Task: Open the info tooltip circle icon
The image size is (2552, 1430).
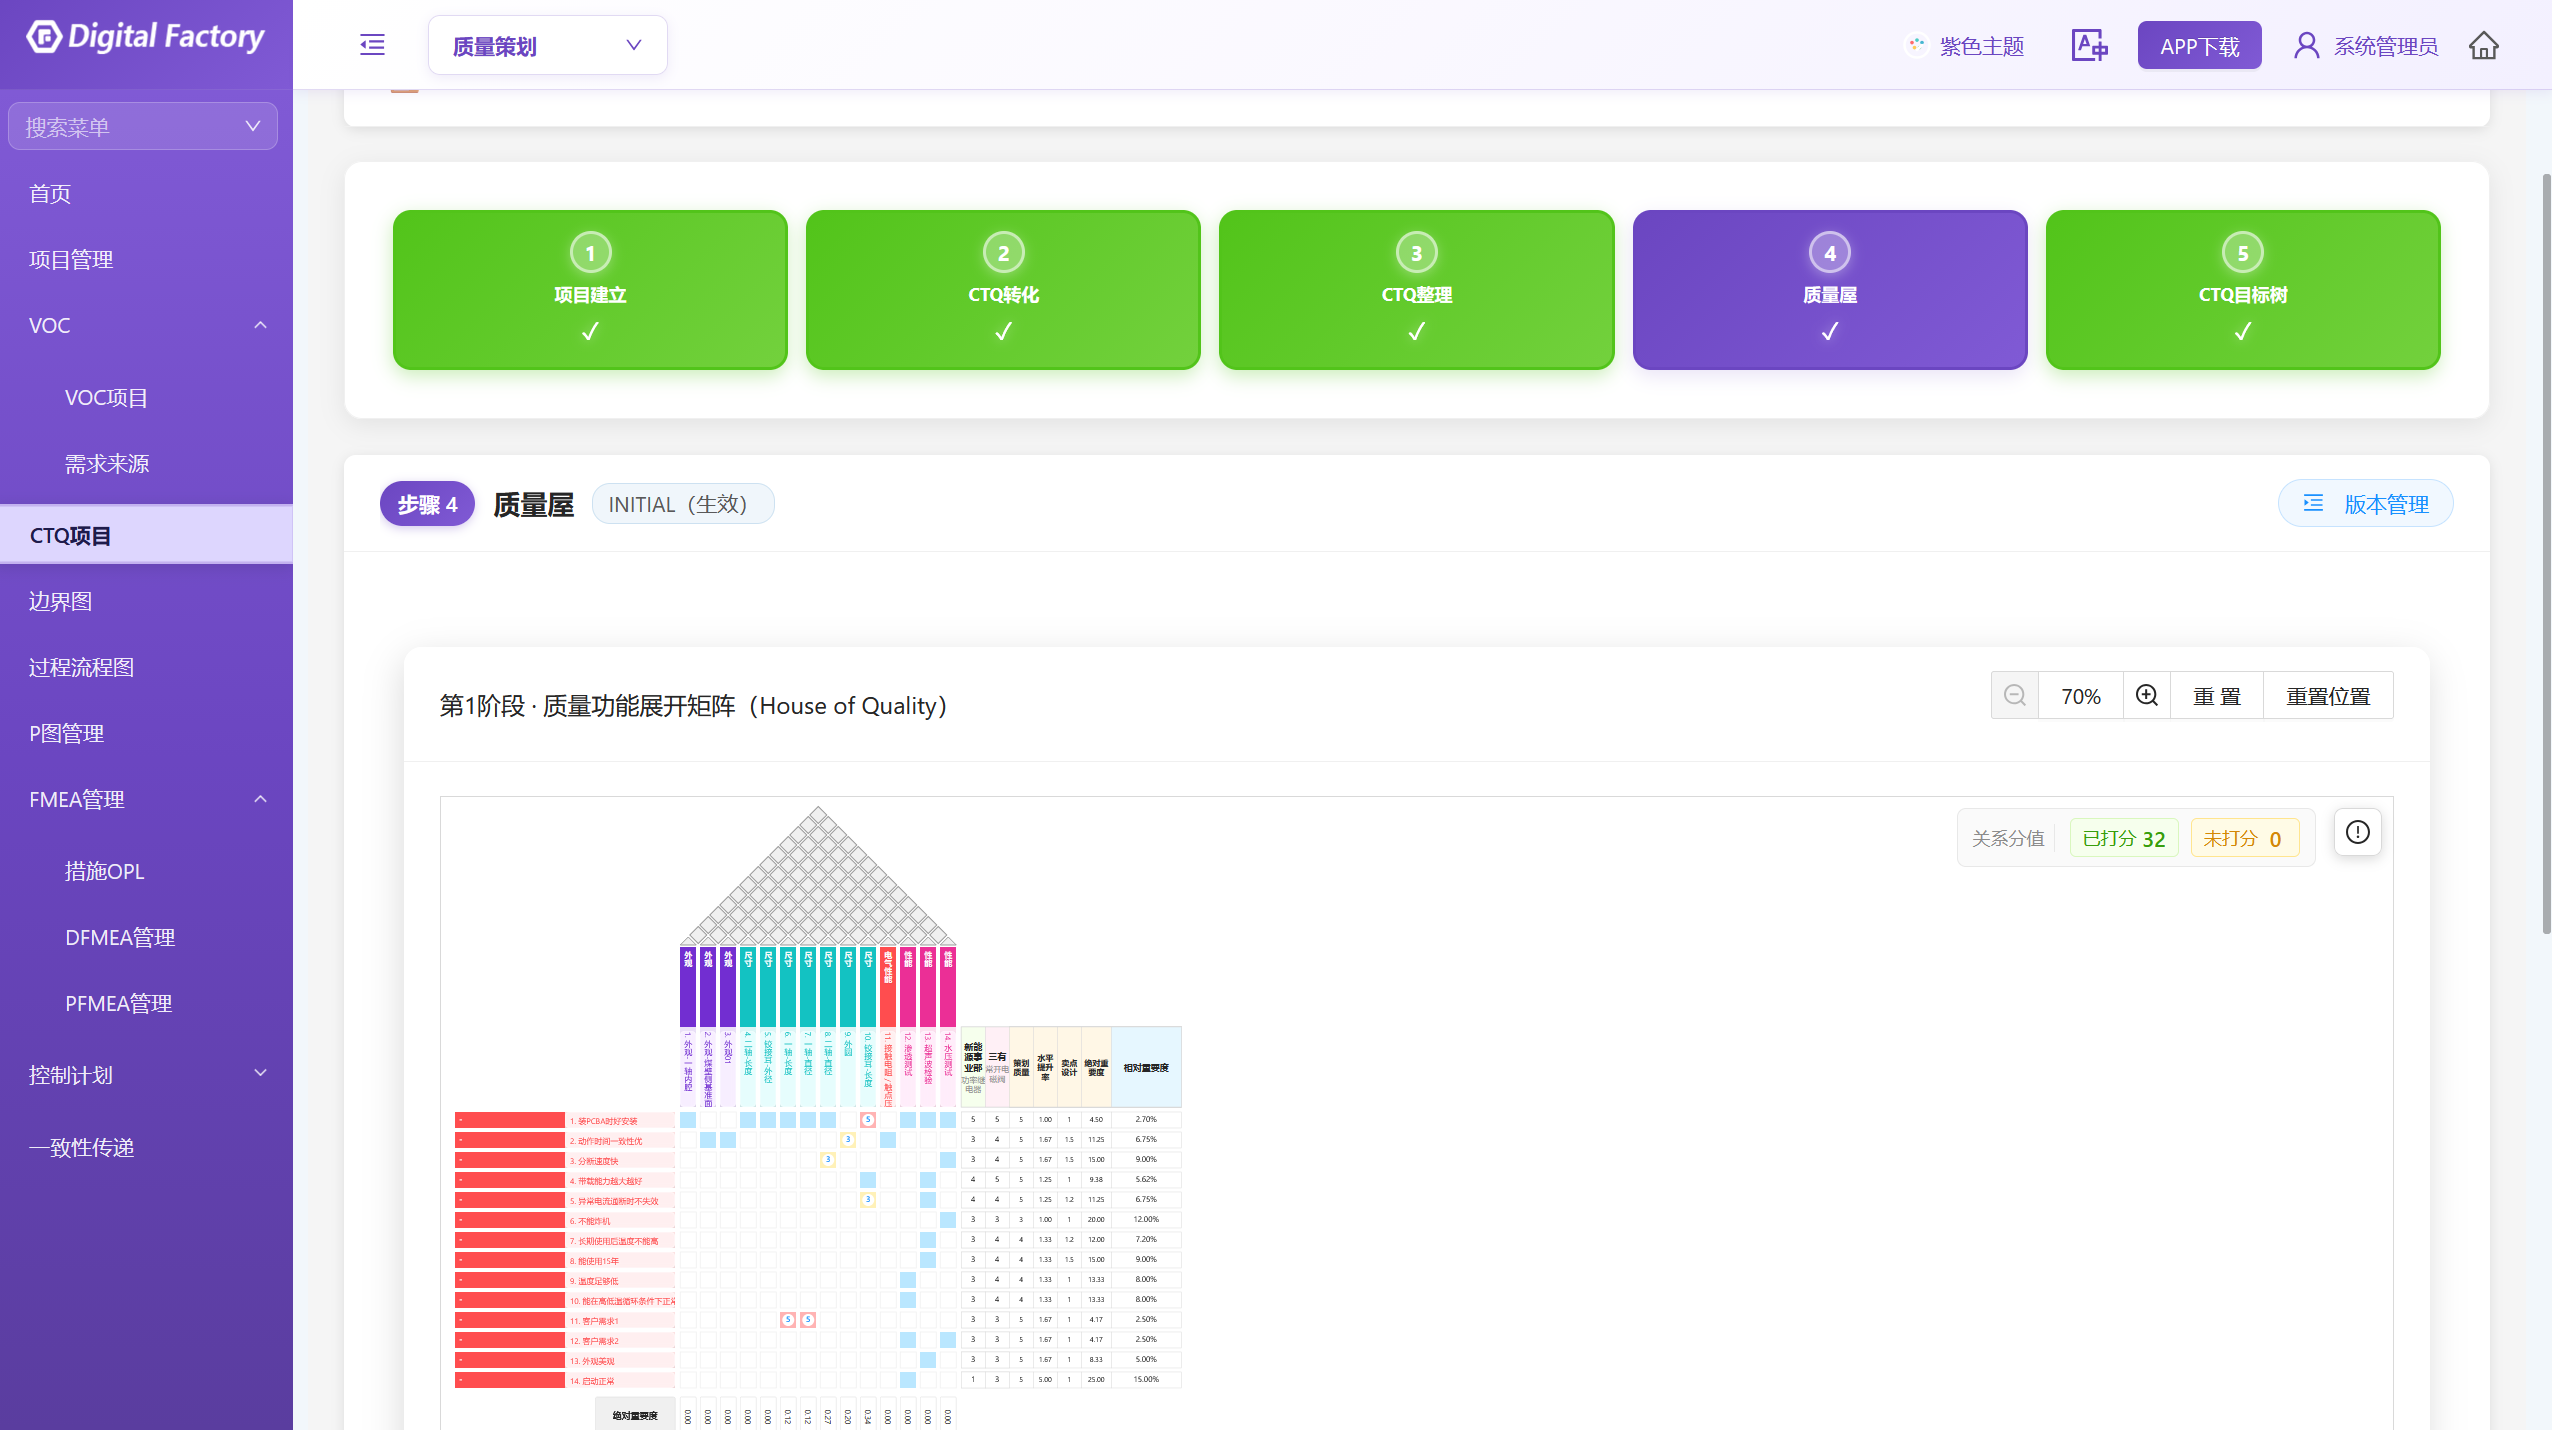Action: 2358,832
